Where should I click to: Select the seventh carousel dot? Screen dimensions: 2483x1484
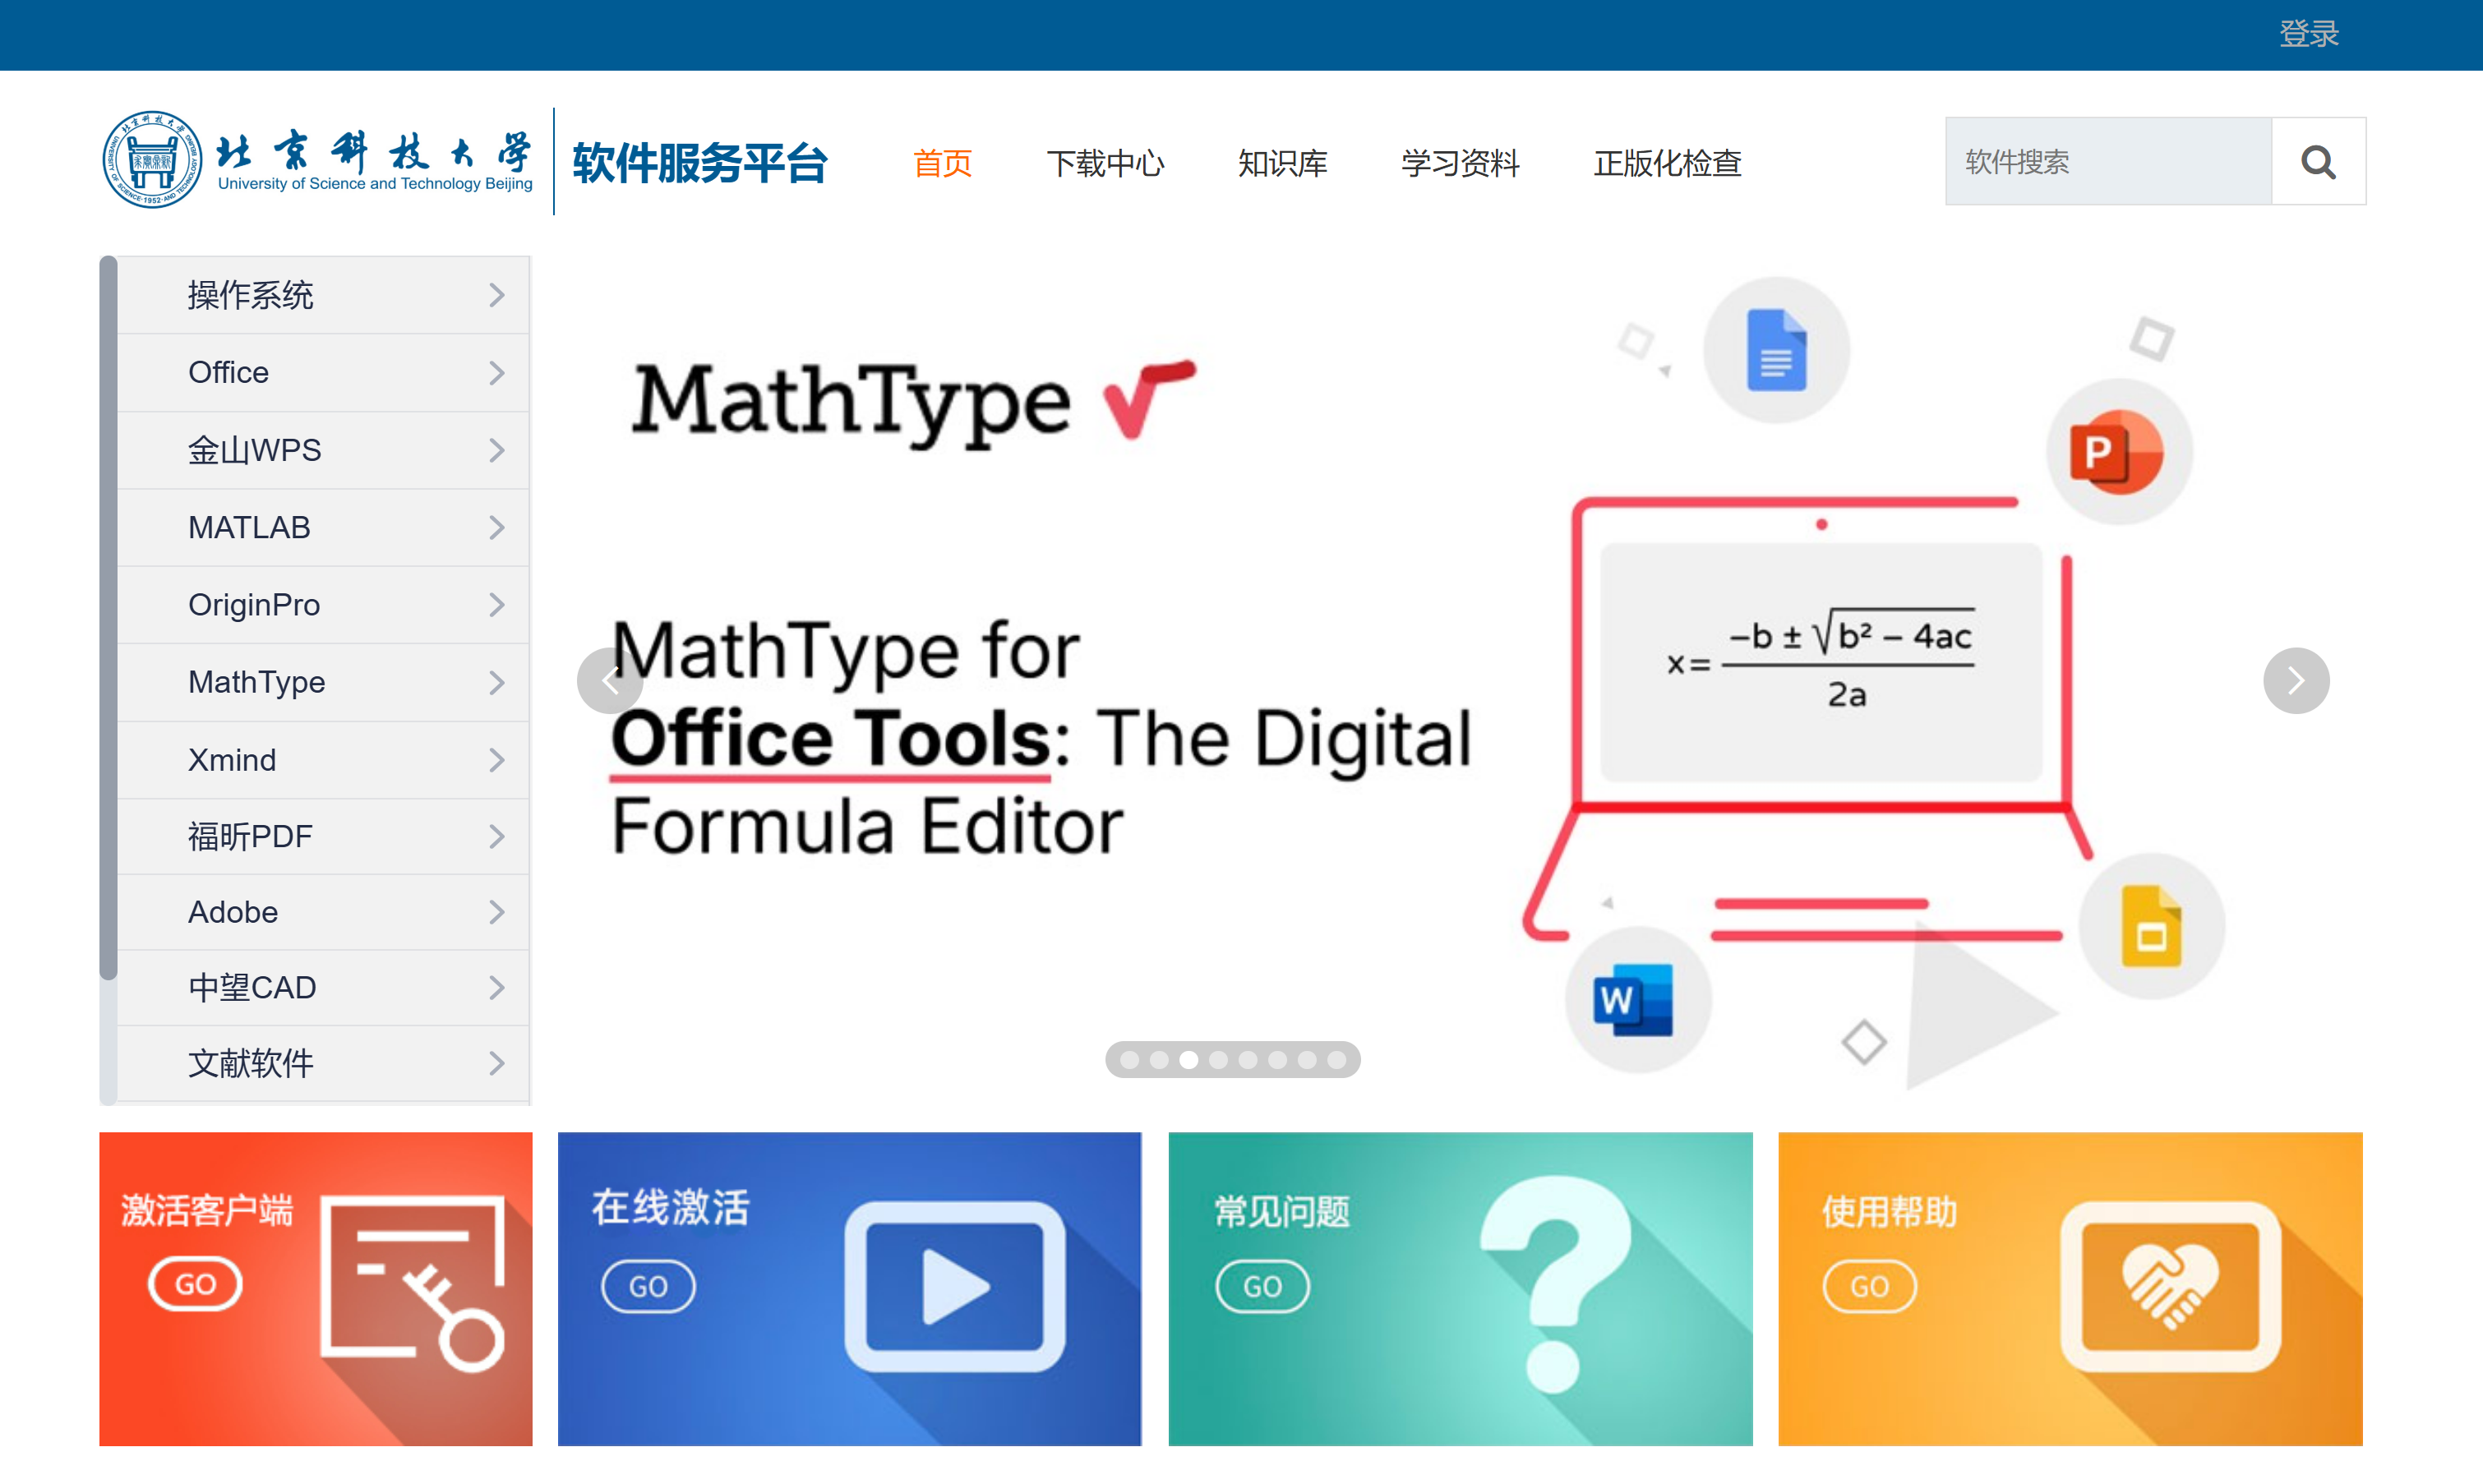[x=1307, y=1060]
